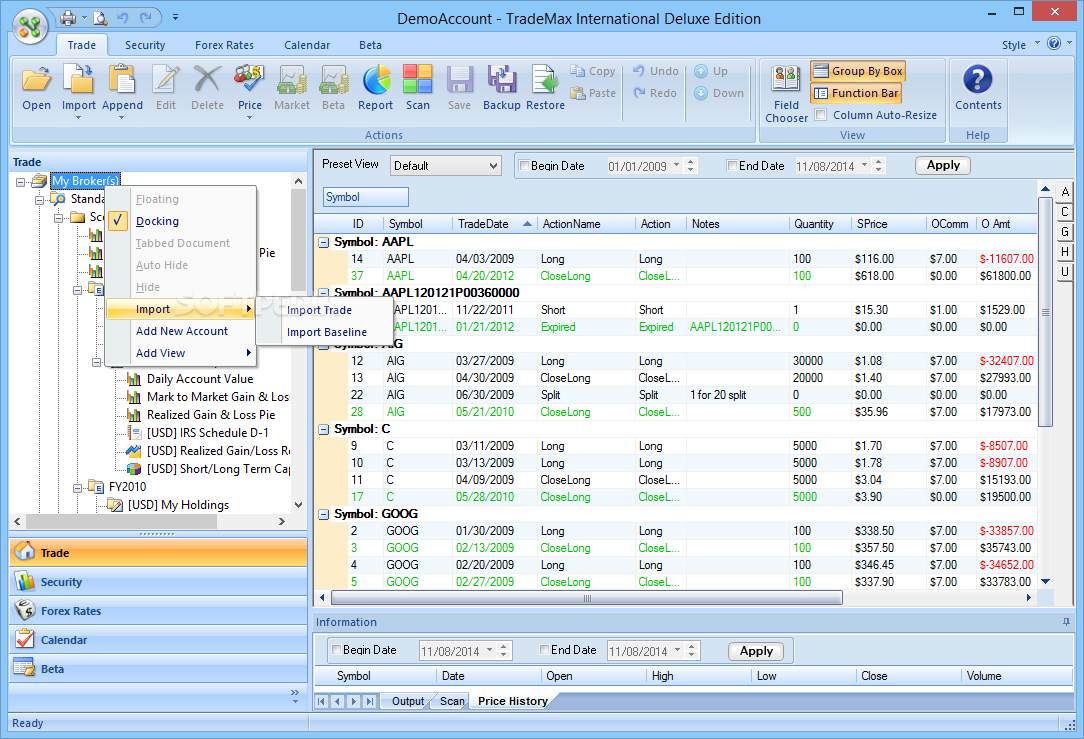Check End Date in Information panel
This screenshot has width=1084, height=739.
(544, 650)
